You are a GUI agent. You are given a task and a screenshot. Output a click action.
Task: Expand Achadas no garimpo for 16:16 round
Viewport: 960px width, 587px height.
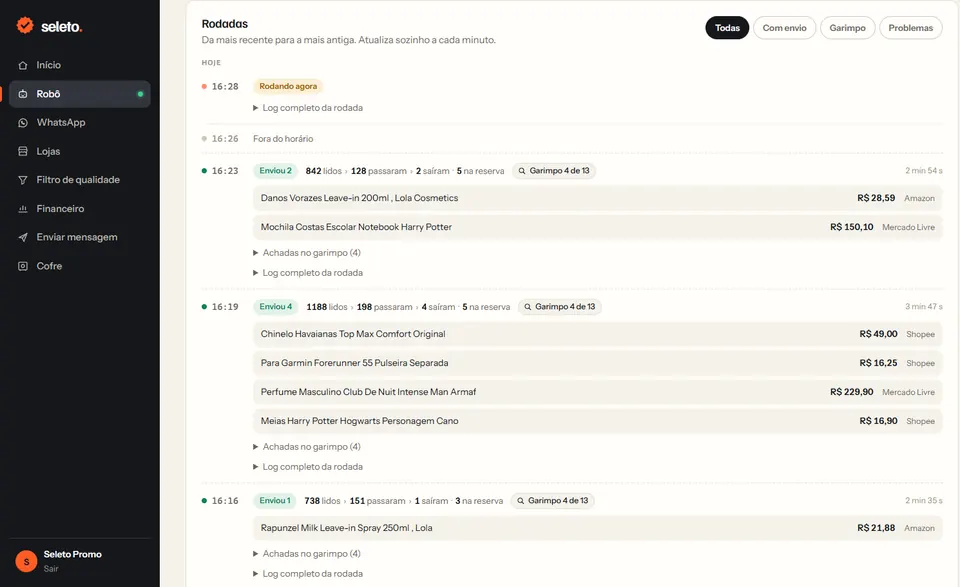(307, 554)
